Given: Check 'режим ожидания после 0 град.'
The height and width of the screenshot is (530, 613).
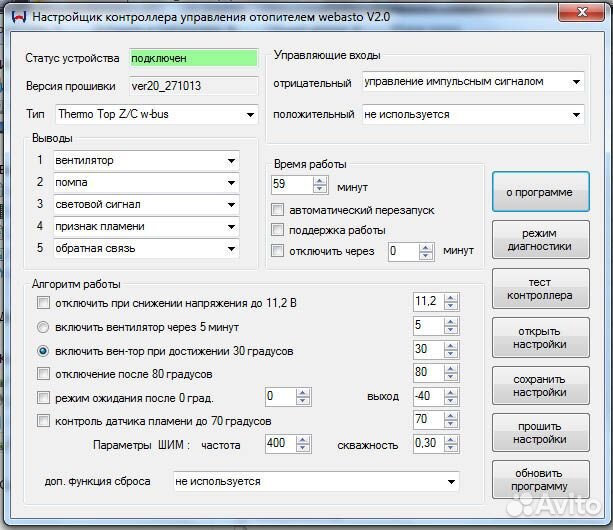Looking at the screenshot, I should coord(43,398).
